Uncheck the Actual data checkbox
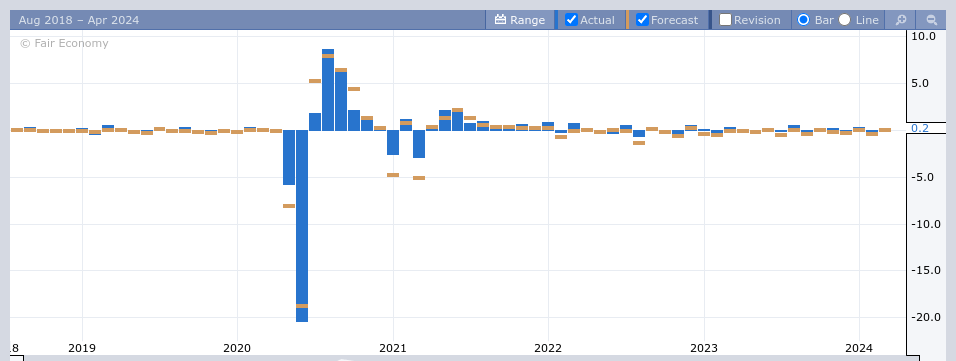The width and height of the screenshot is (956, 361). 571,20
